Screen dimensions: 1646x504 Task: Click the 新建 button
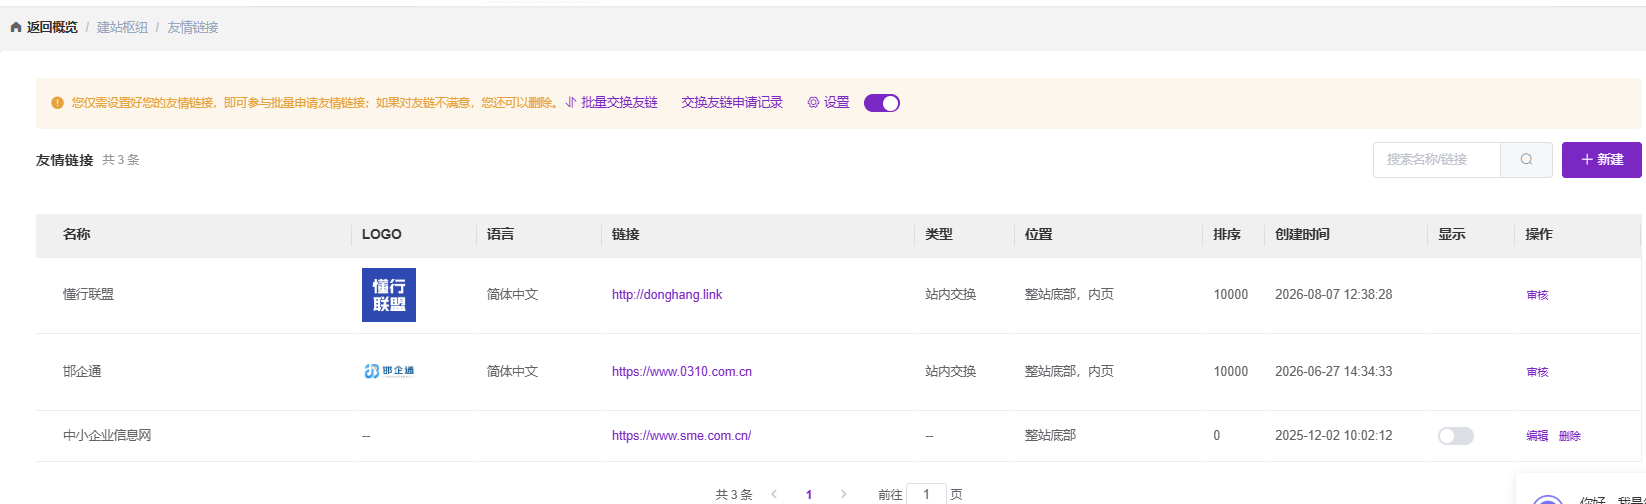tap(1602, 160)
